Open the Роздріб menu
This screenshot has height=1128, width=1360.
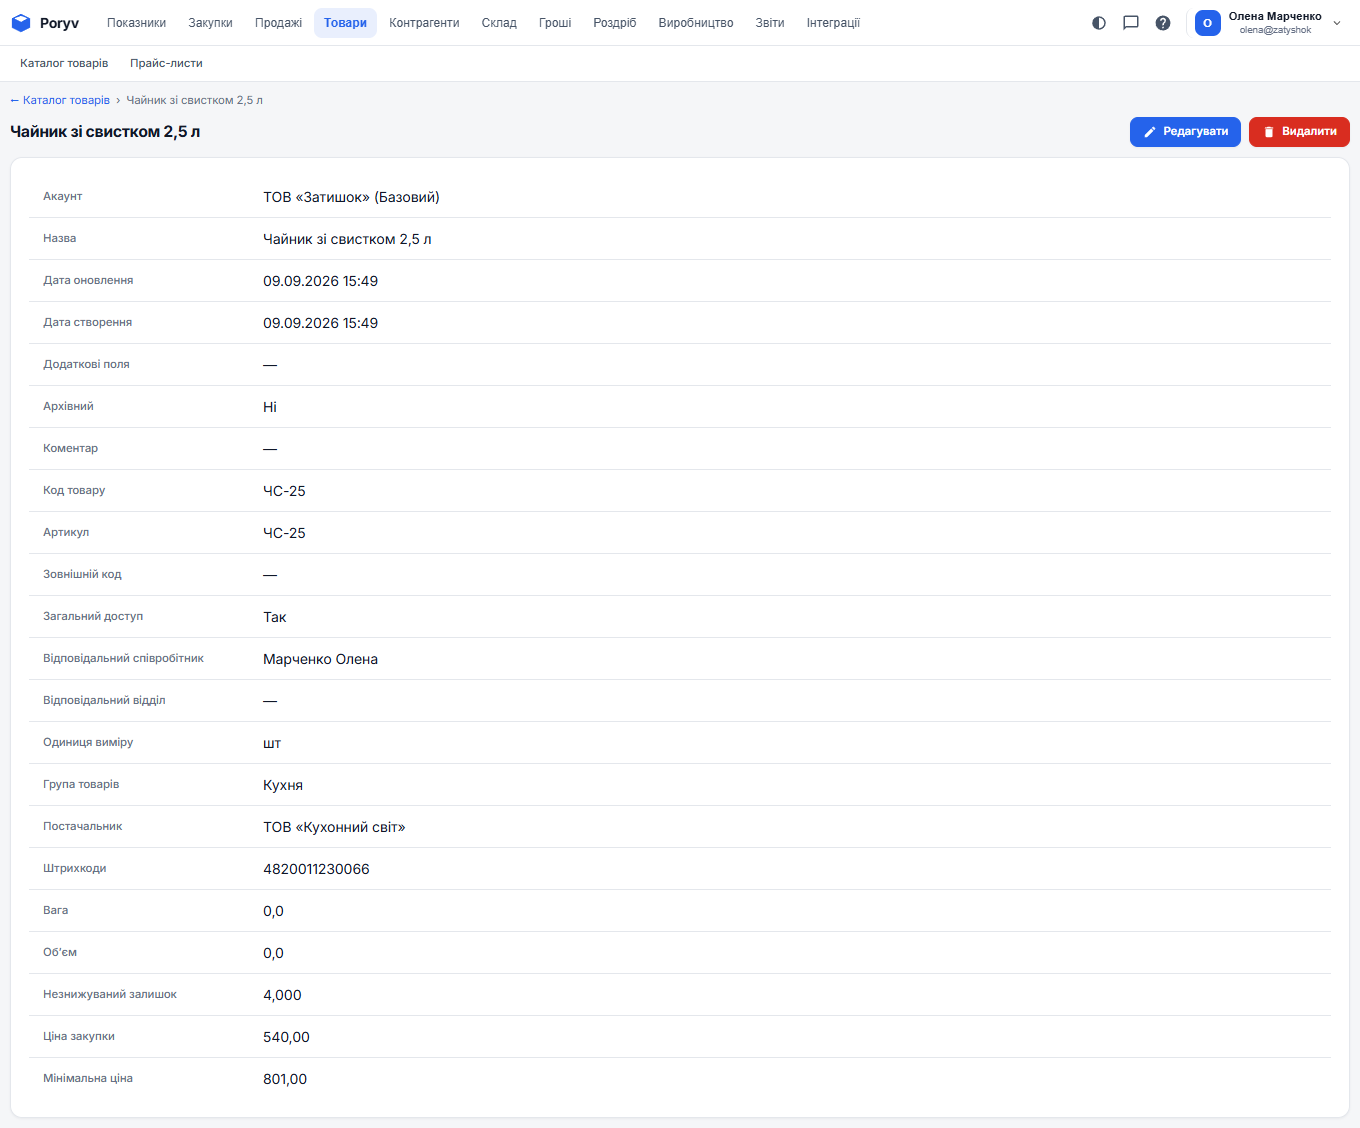[x=615, y=23]
